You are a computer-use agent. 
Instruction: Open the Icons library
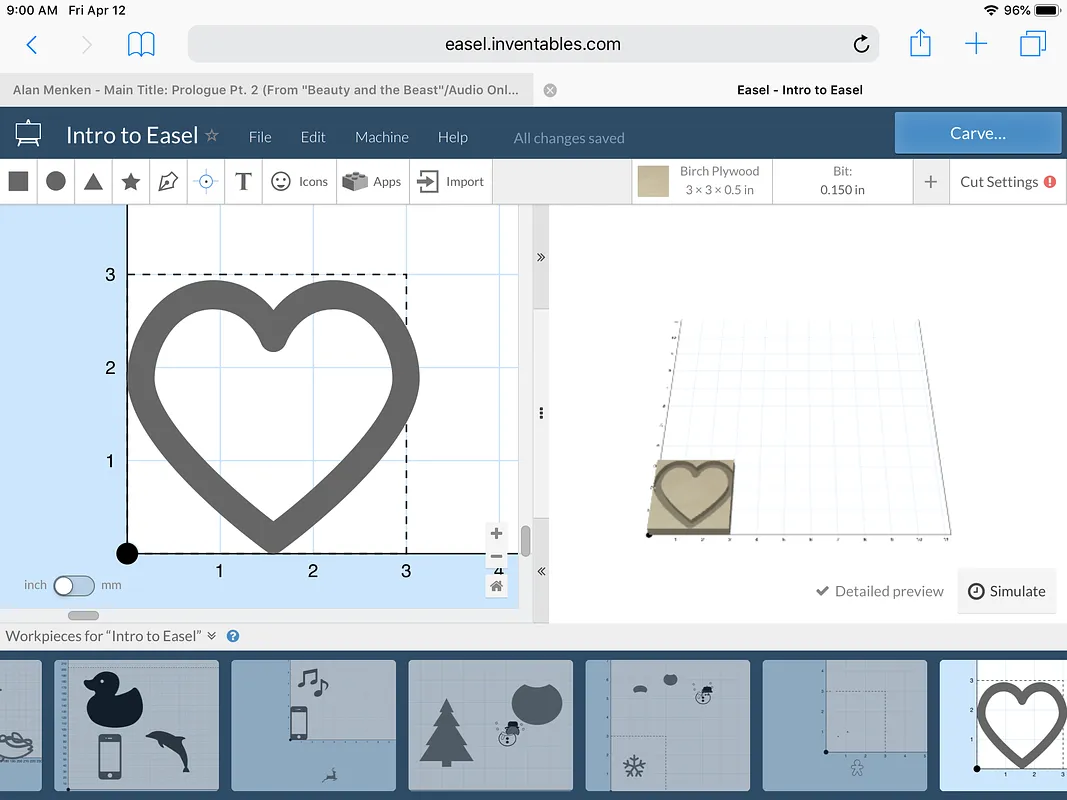[x=300, y=181]
